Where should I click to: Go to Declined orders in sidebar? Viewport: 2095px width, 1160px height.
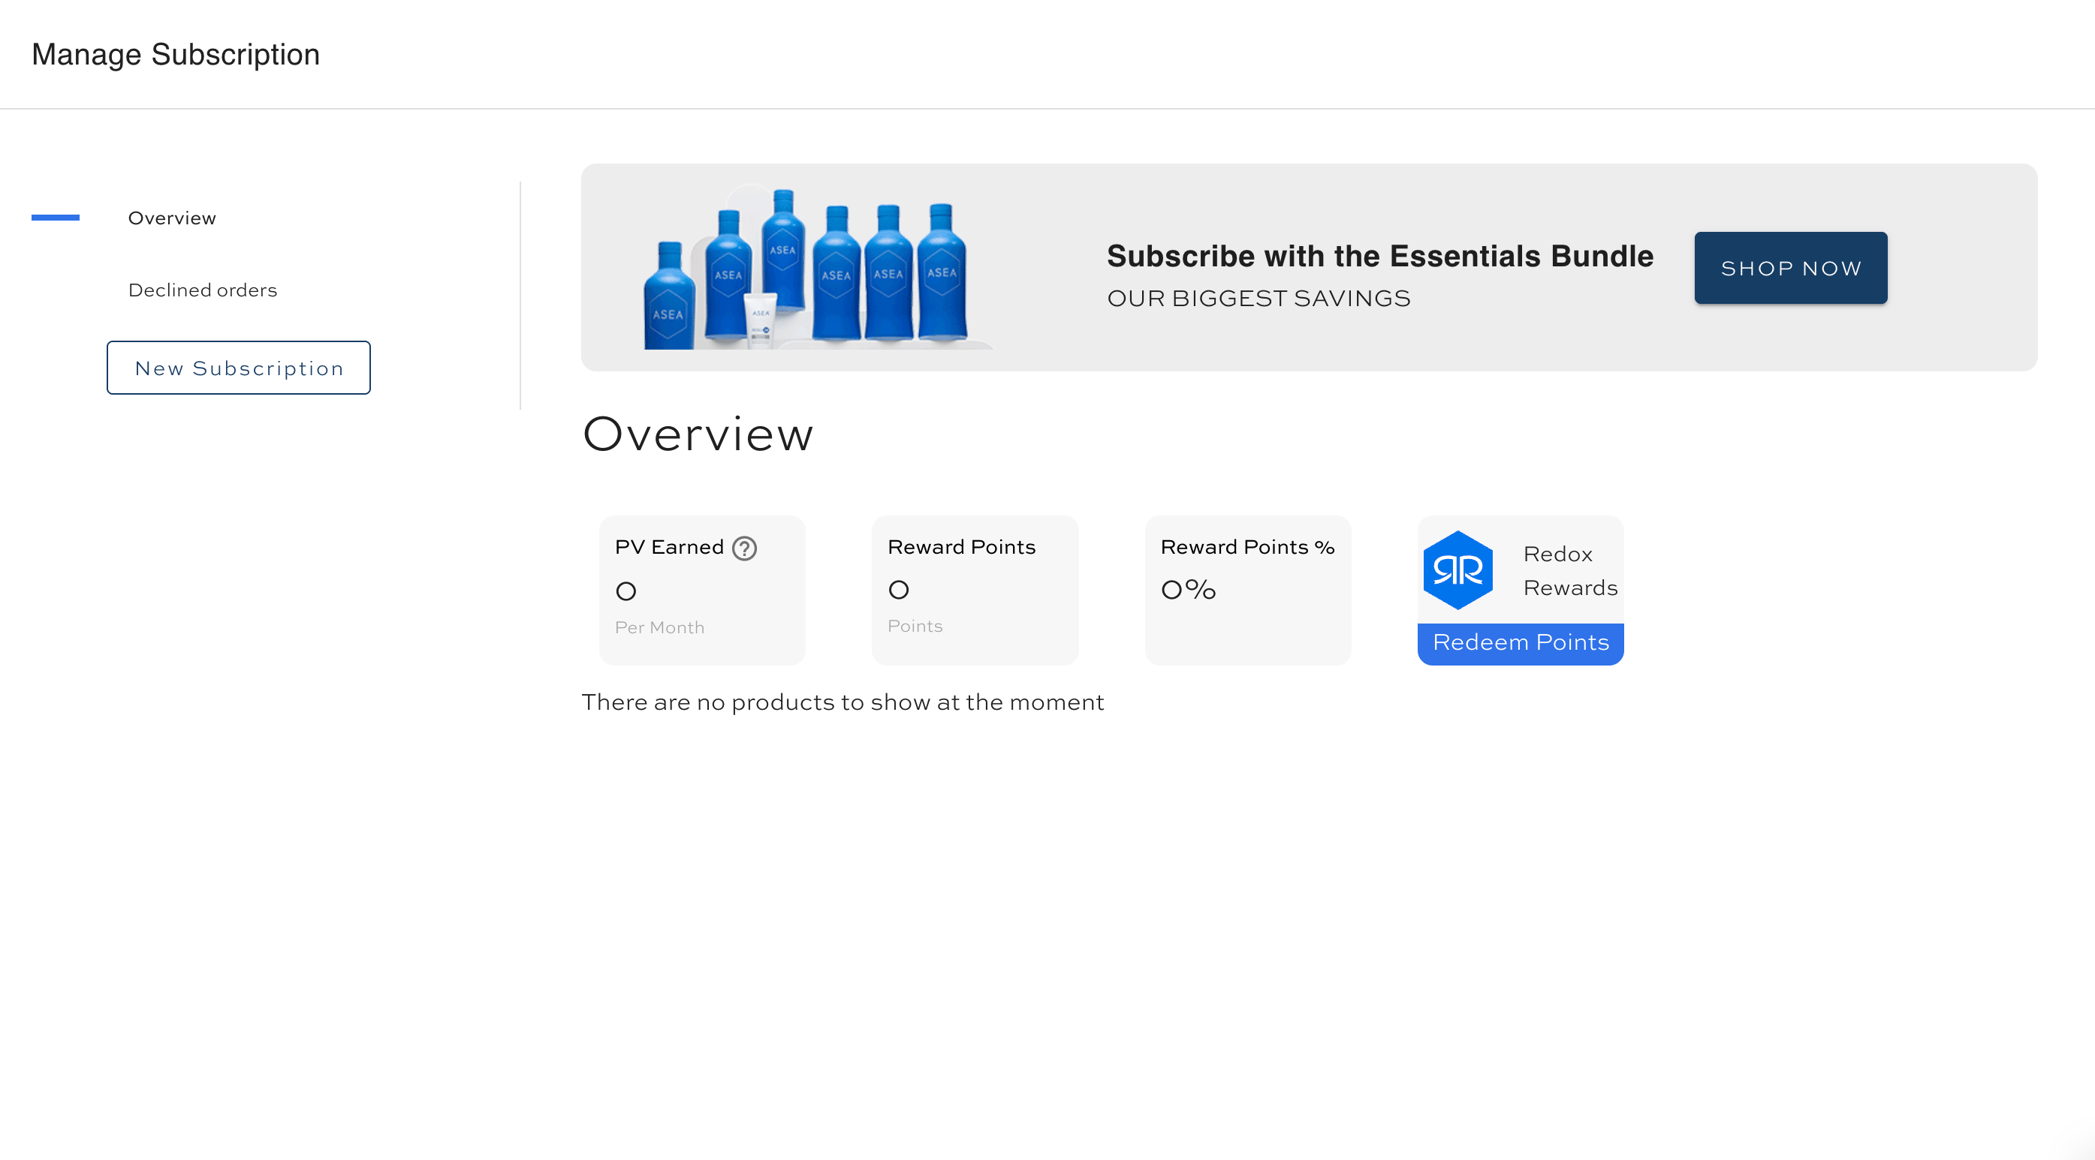203,290
